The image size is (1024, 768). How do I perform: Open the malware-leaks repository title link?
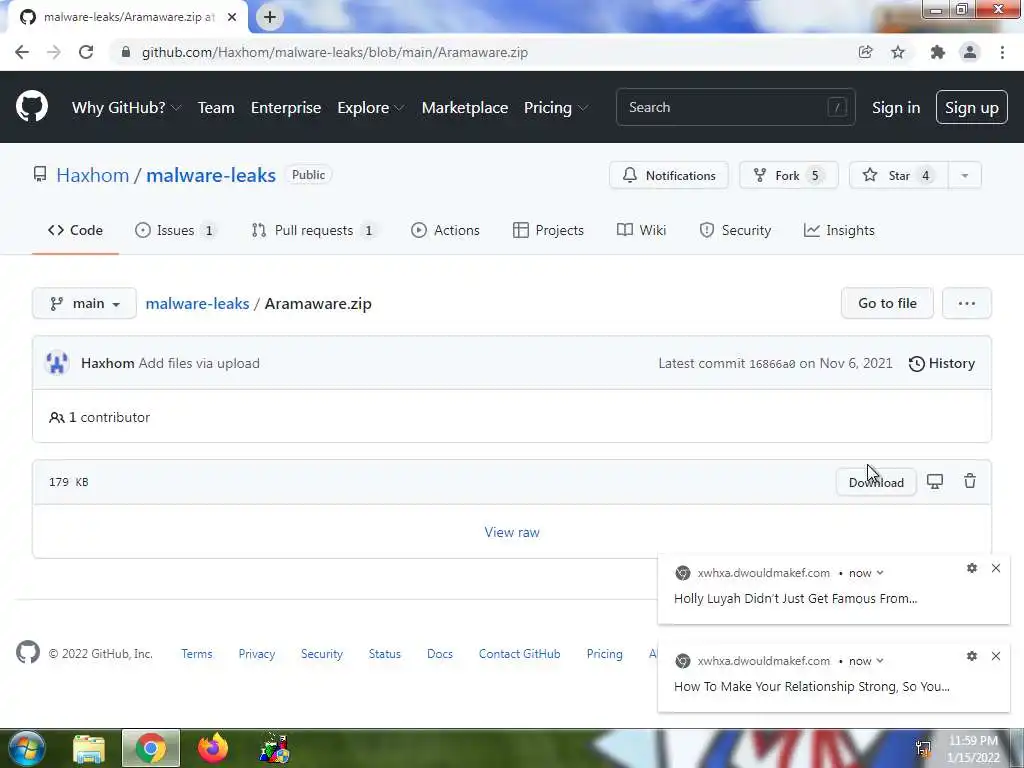tap(211, 176)
